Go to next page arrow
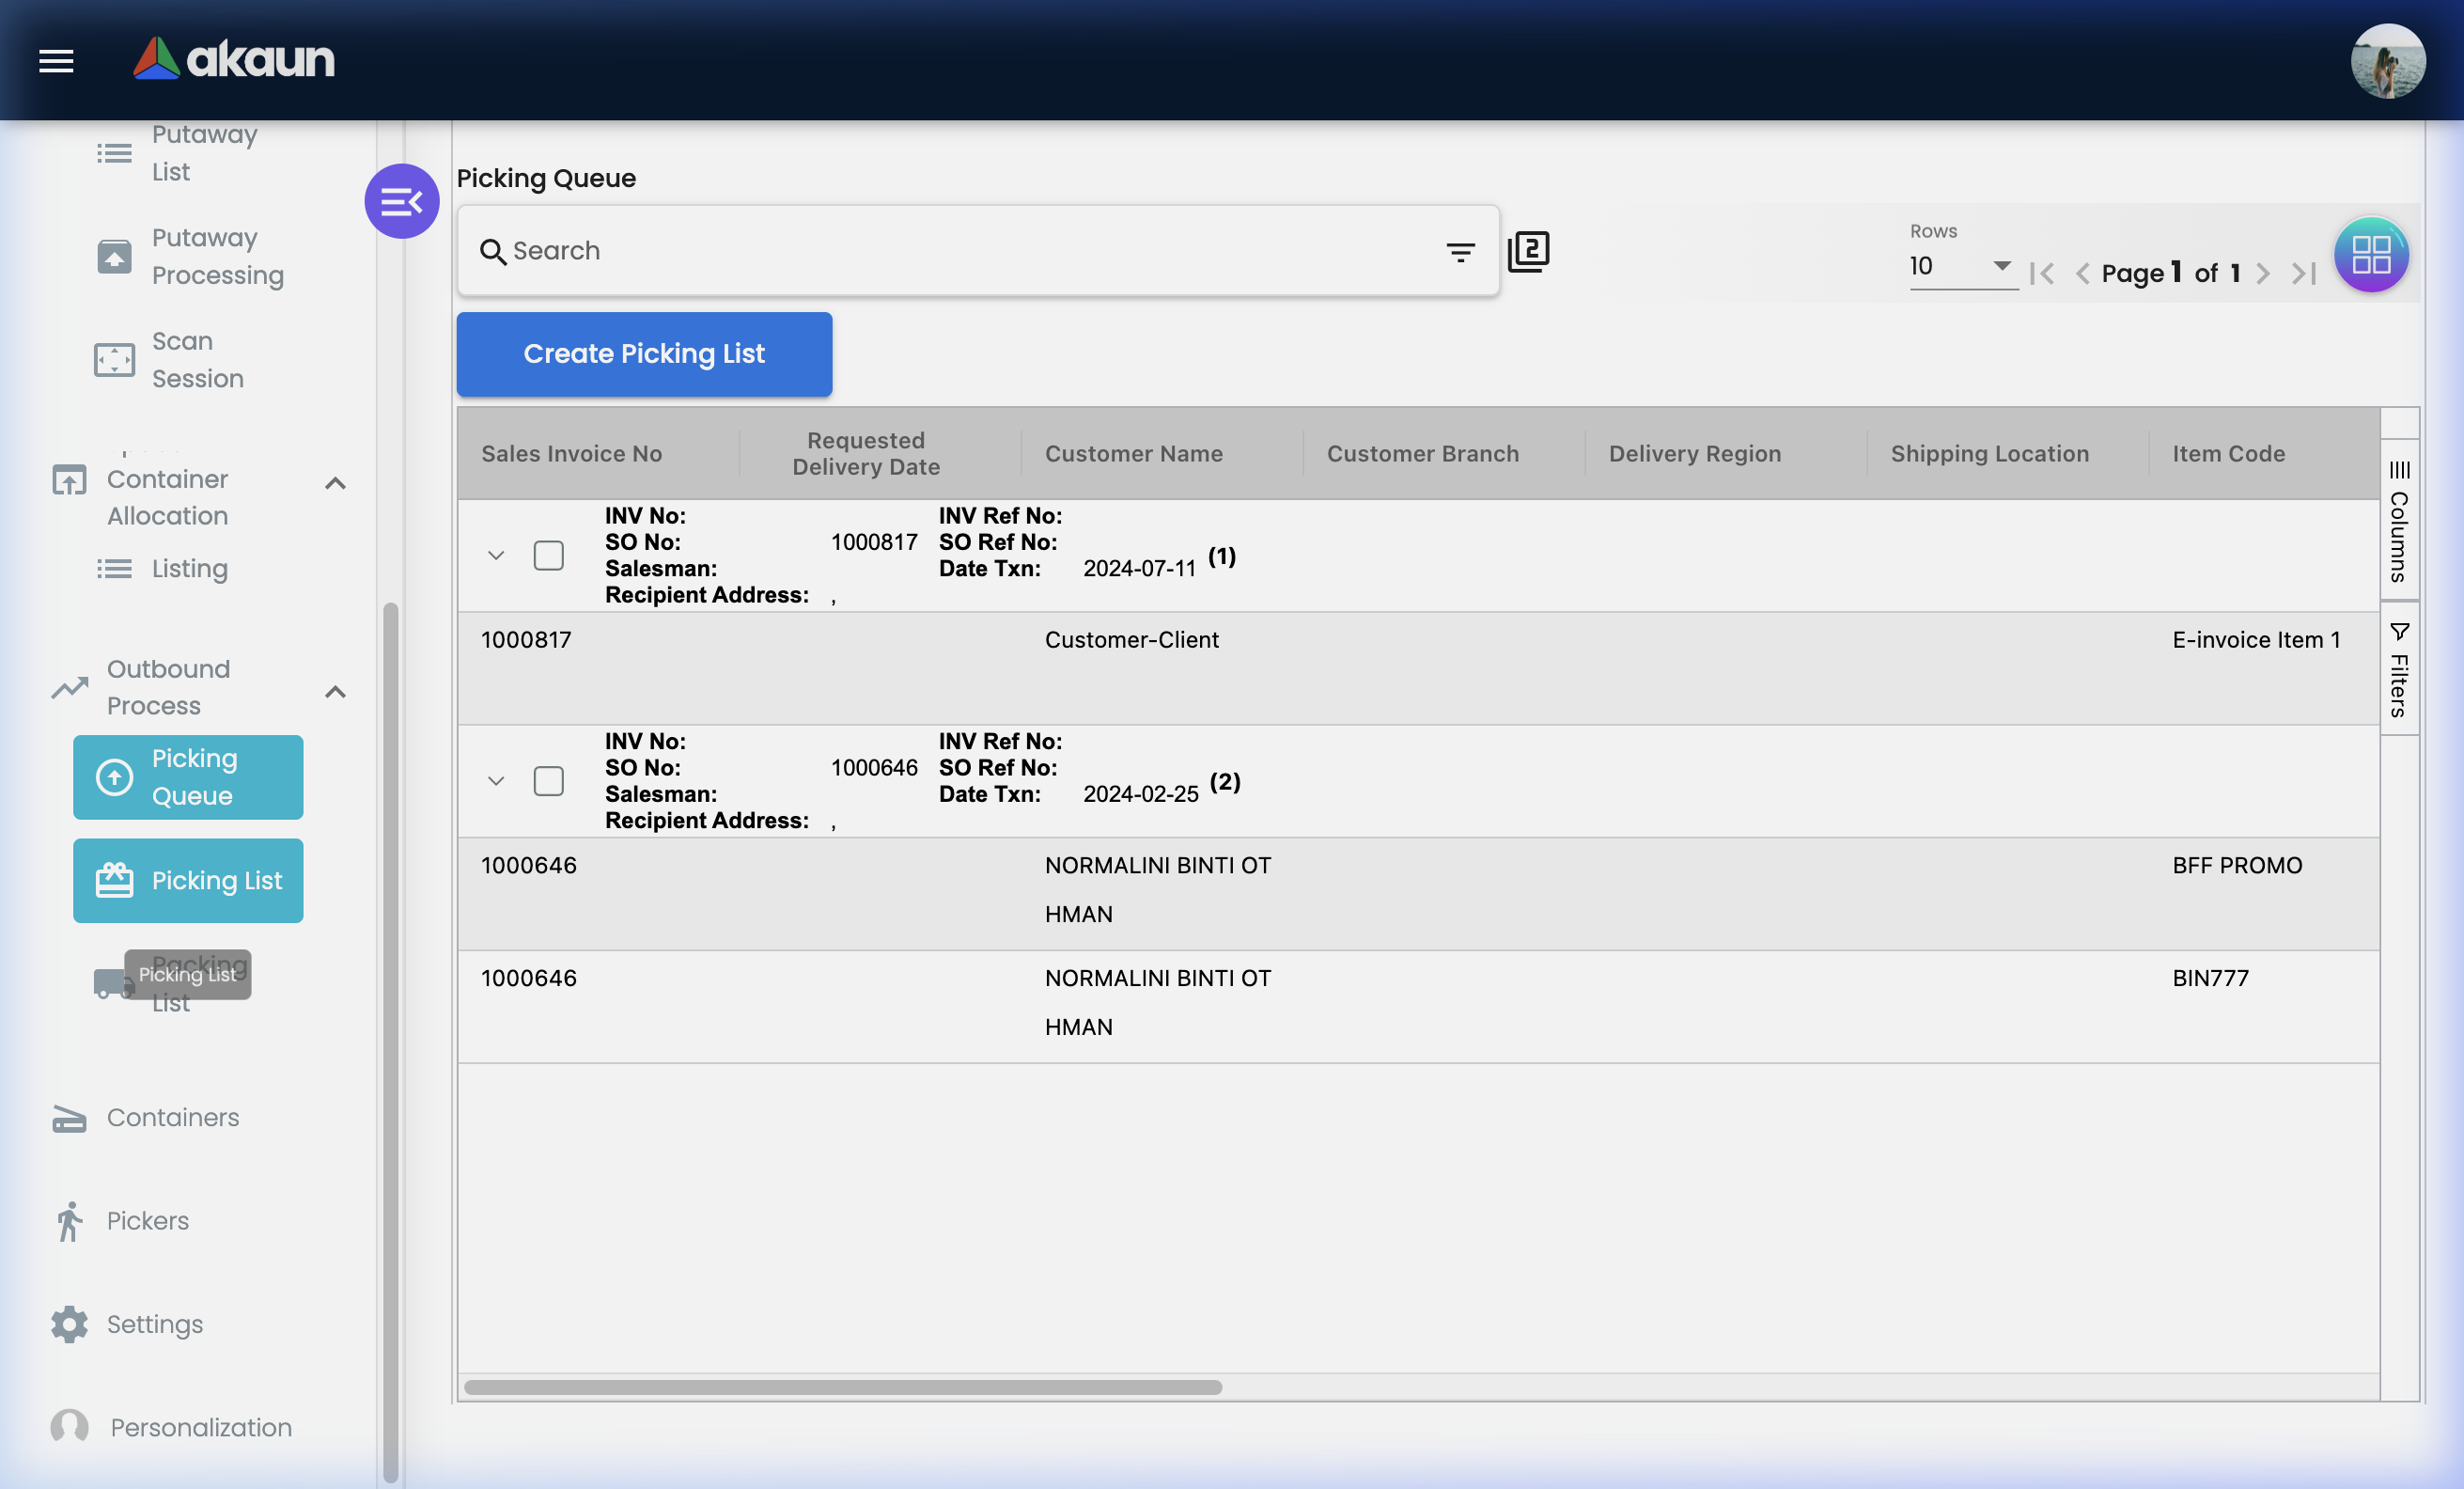This screenshot has height=1489, width=2464. coord(2264,274)
